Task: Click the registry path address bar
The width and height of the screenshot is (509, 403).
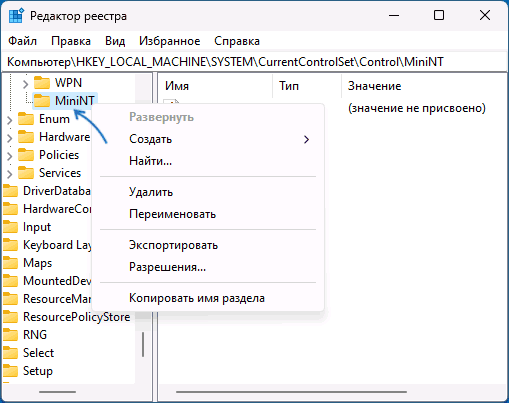Action: [254, 62]
